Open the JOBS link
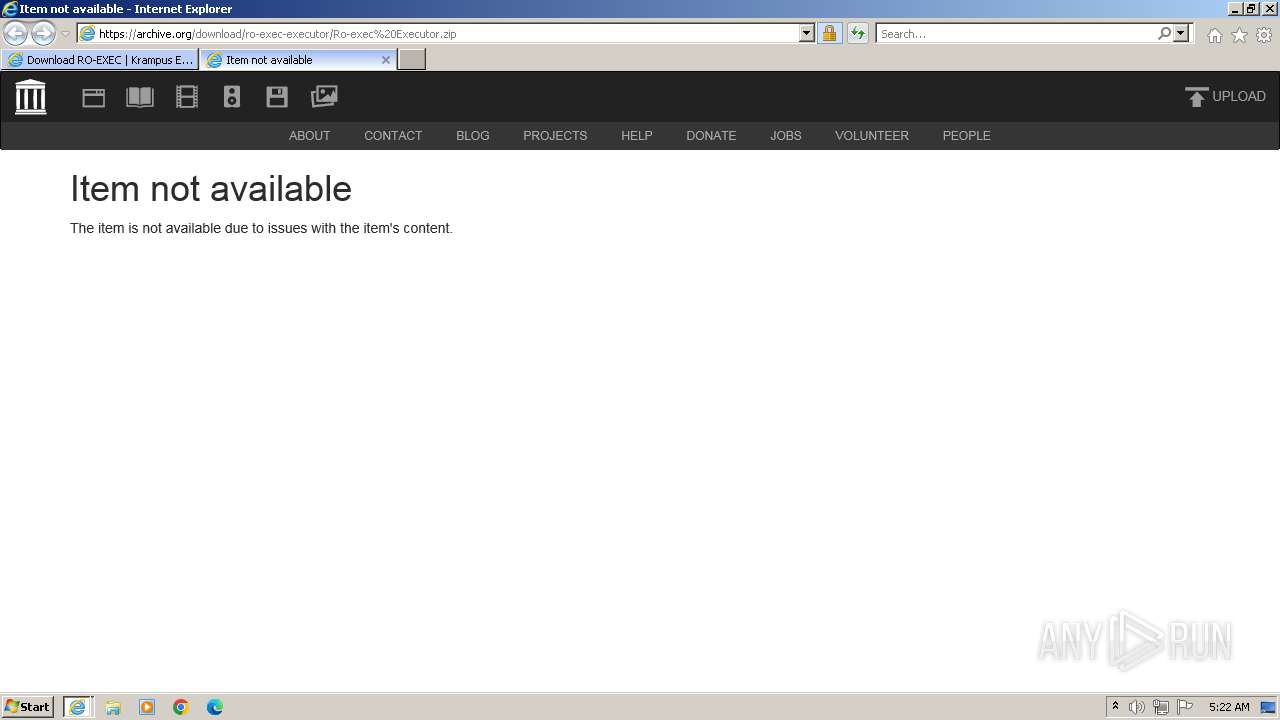The image size is (1280, 720). [x=786, y=136]
